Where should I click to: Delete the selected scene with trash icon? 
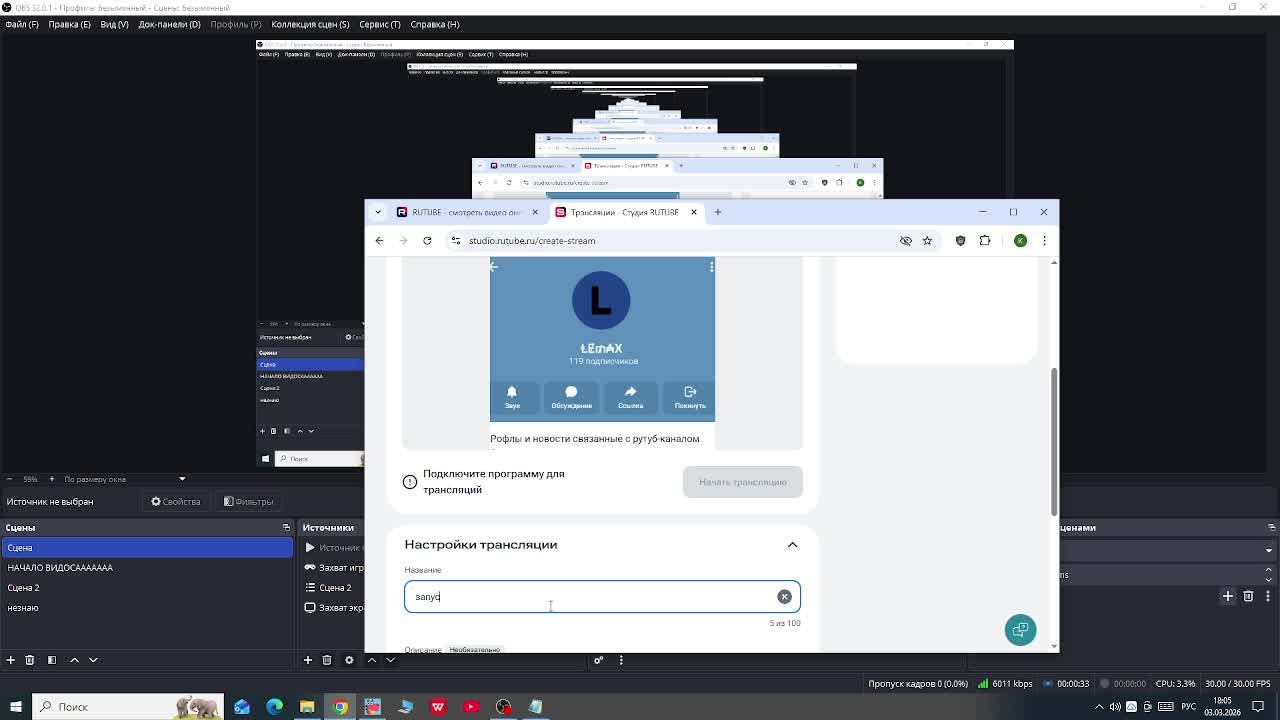click(30, 660)
